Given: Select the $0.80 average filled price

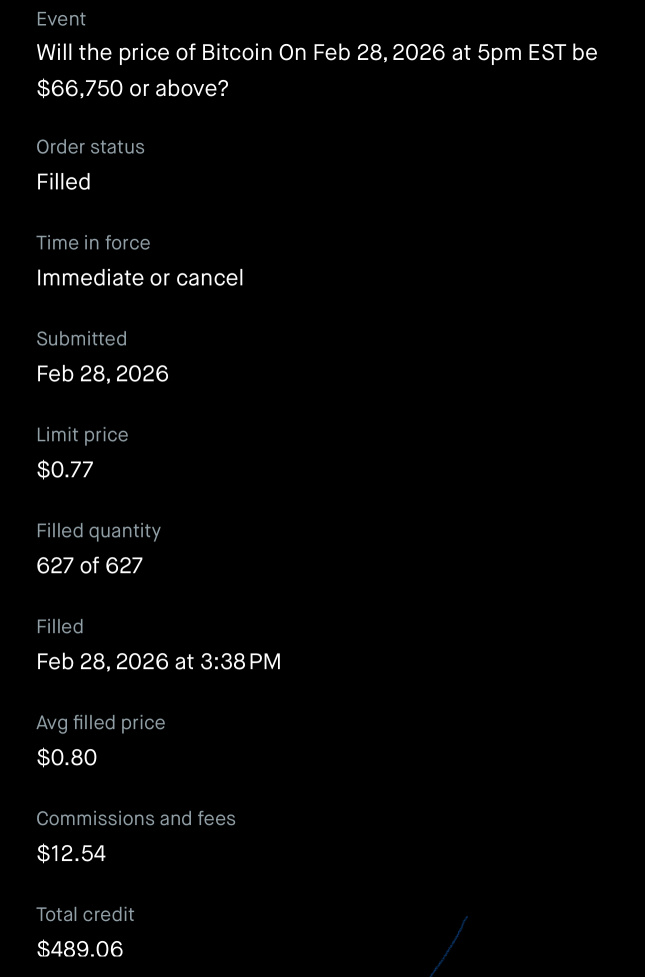Looking at the screenshot, I should coord(67,758).
